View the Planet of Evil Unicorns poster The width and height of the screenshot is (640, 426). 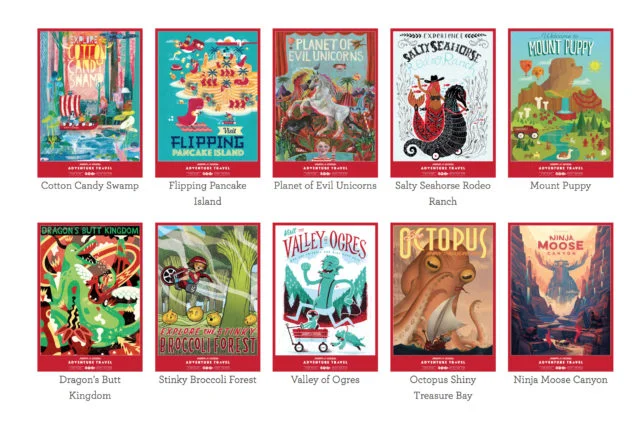coord(325,103)
